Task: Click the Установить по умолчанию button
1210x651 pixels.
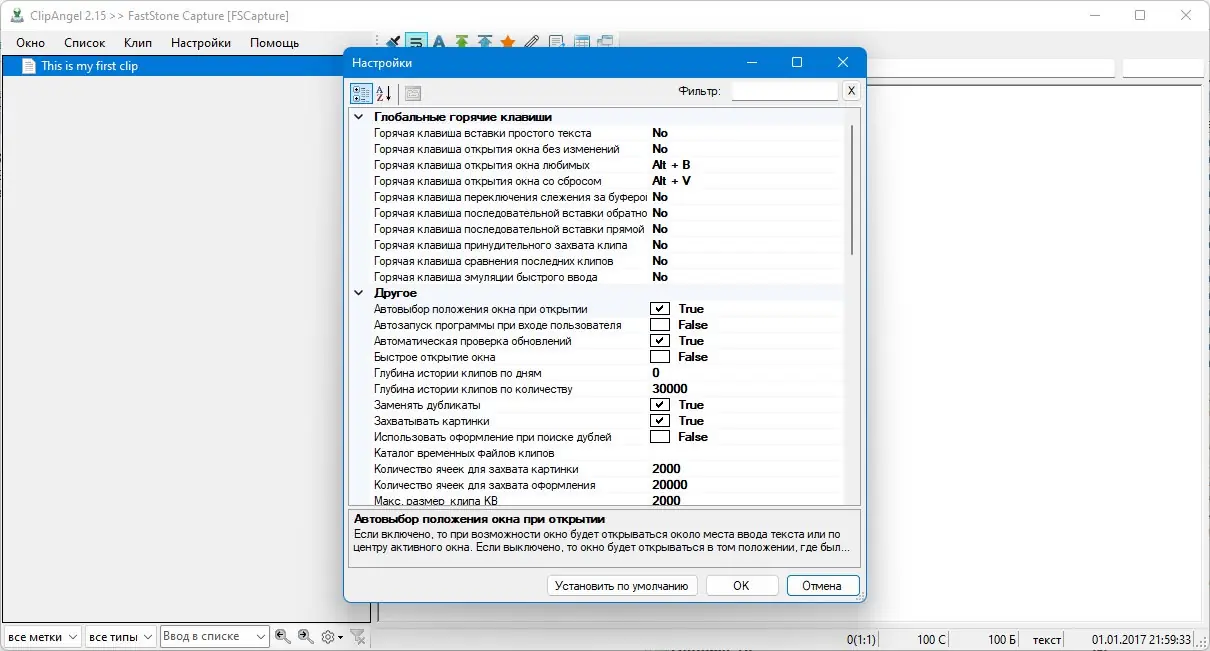Action: (x=622, y=586)
